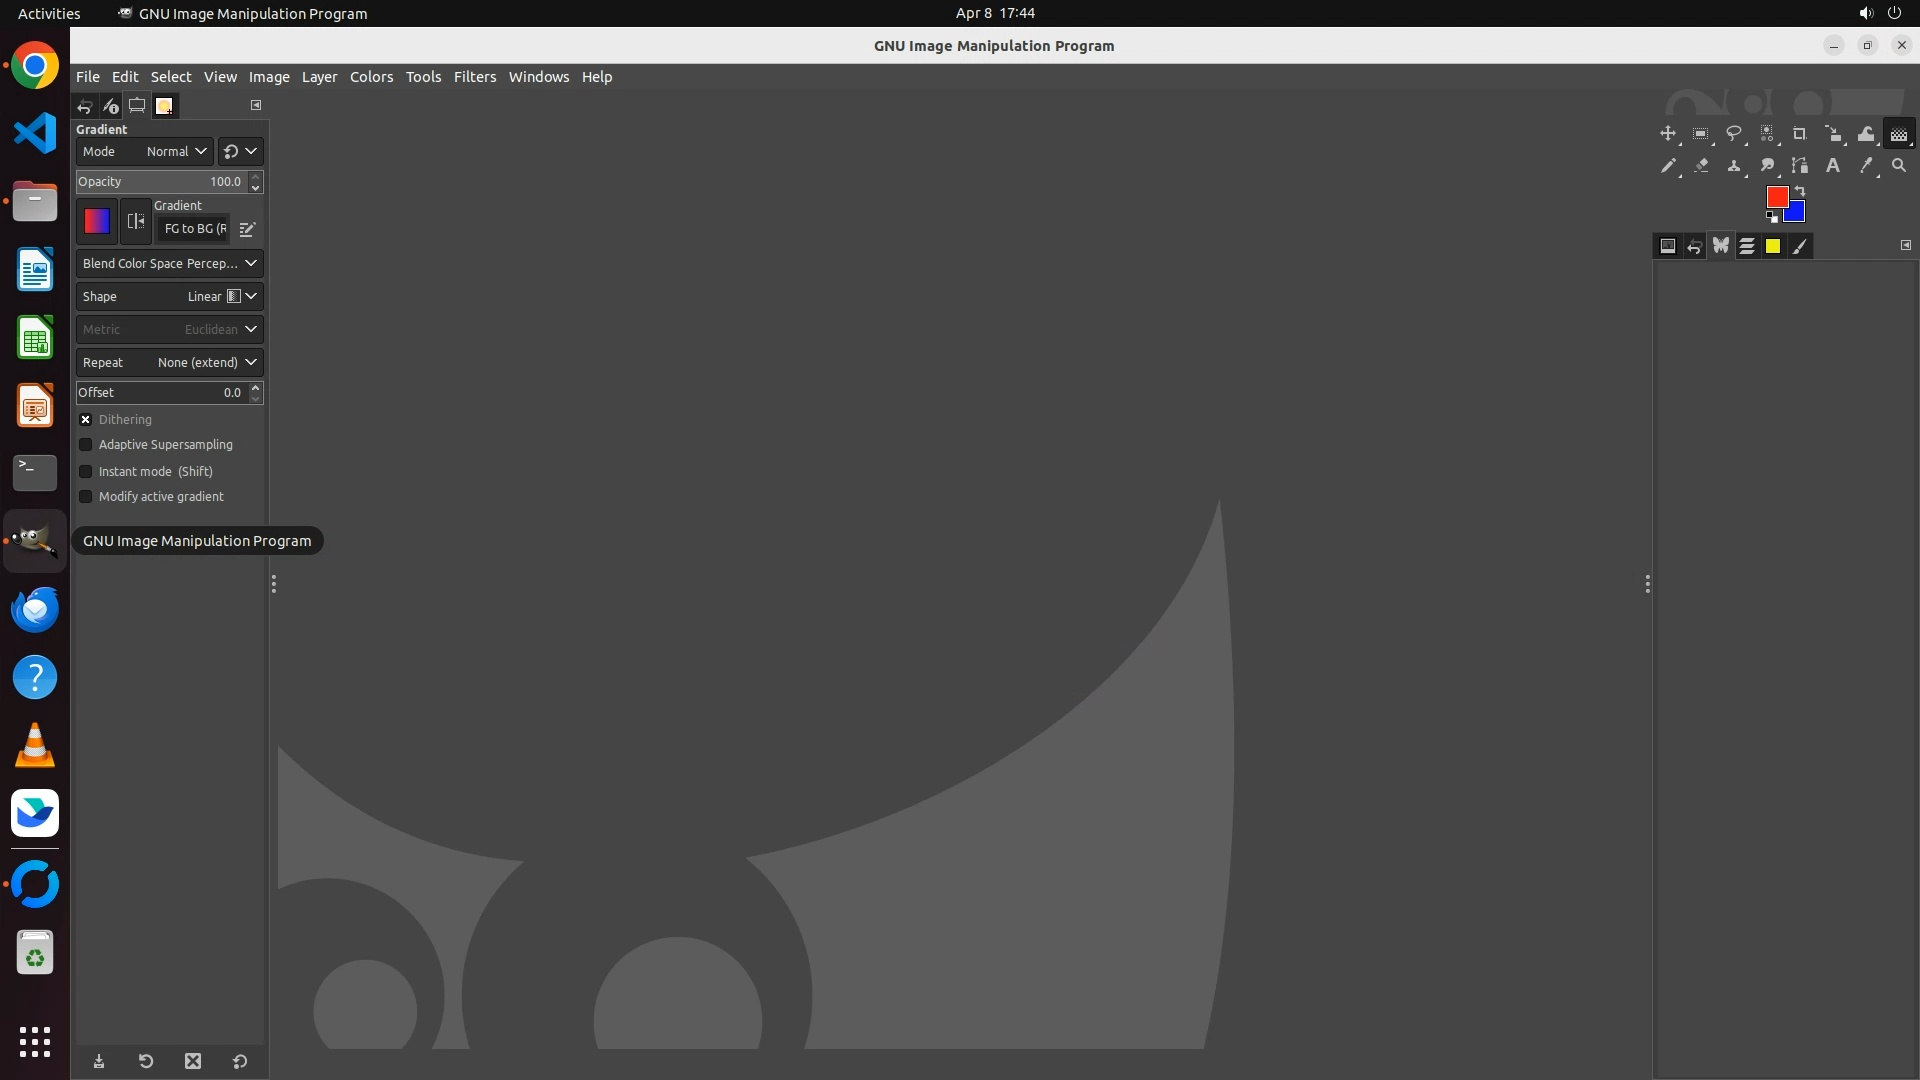Select the Zoom magnifier tool

pyautogui.click(x=1899, y=166)
